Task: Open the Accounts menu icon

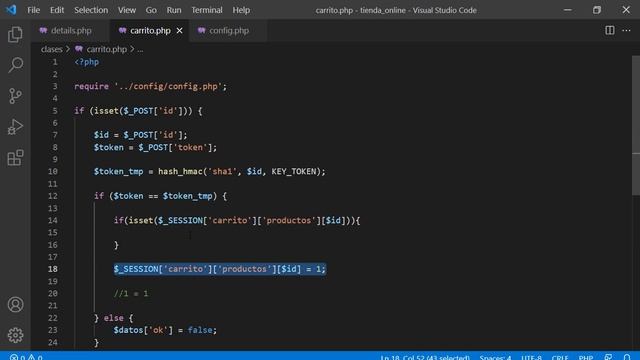Action: click(15, 304)
